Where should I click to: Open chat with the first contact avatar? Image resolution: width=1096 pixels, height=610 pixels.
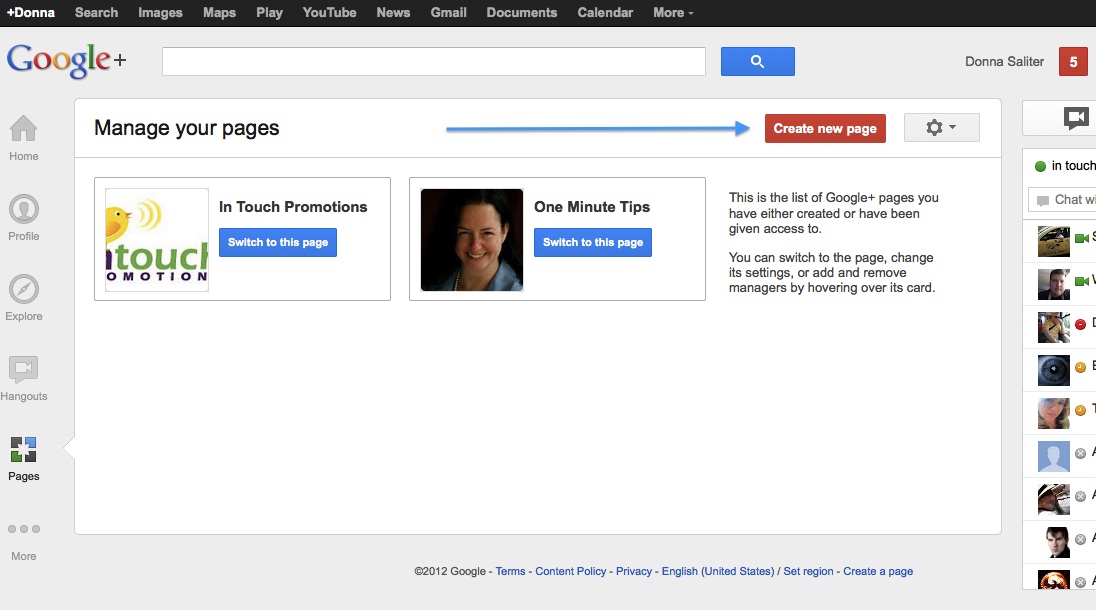pyautogui.click(x=1053, y=242)
